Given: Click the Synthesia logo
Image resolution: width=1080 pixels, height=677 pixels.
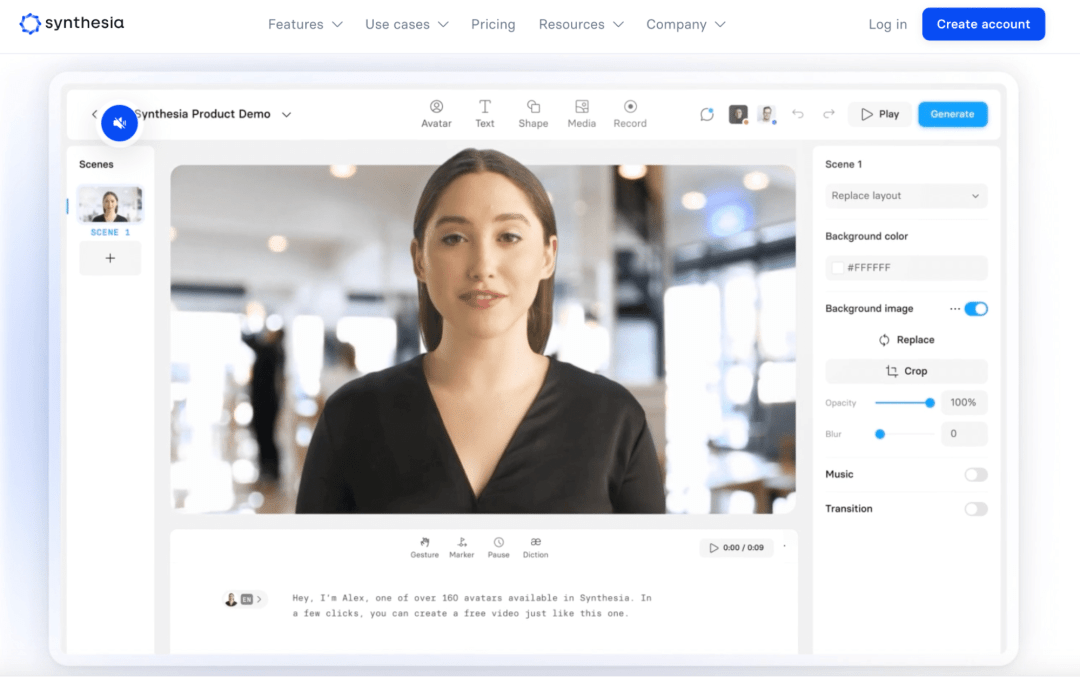Looking at the screenshot, I should pos(72,23).
